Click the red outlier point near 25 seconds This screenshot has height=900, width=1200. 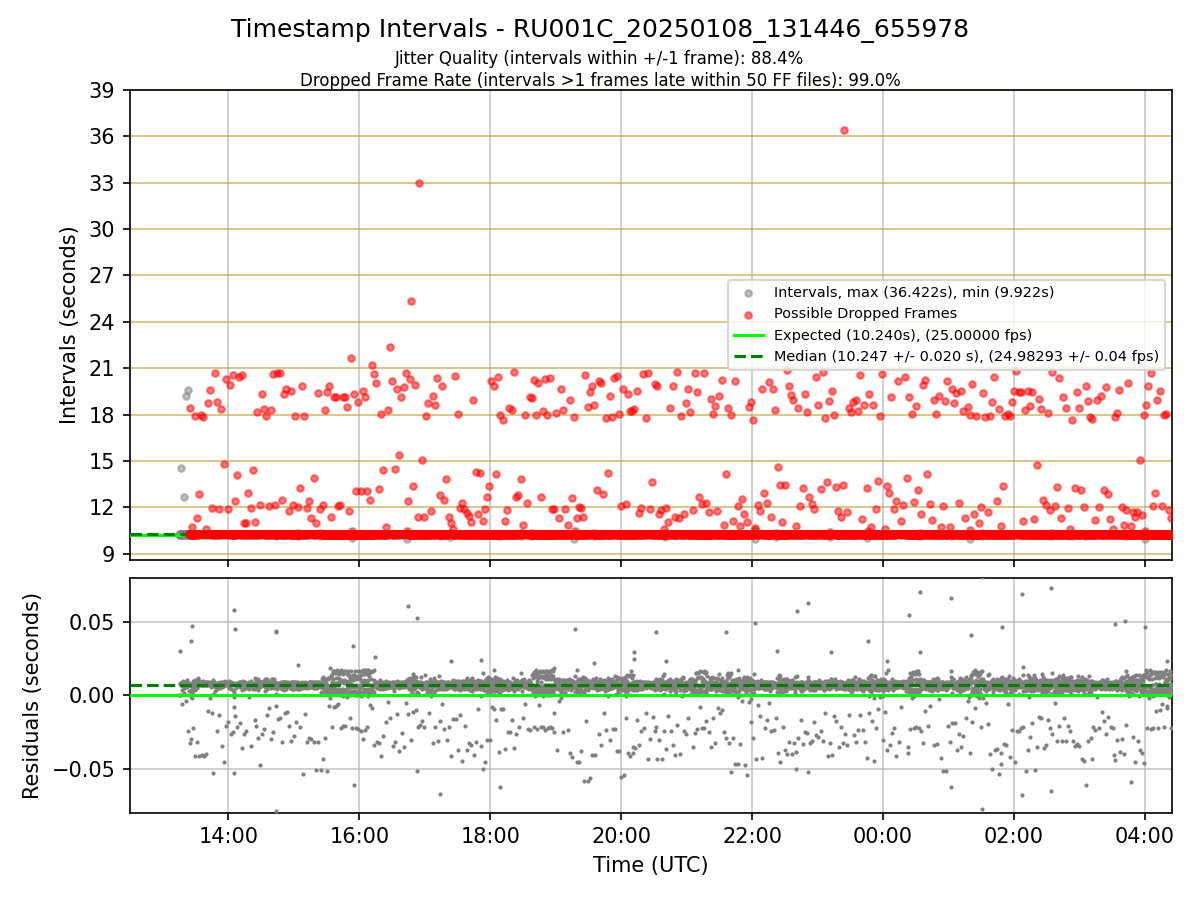[x=411, y=301]
